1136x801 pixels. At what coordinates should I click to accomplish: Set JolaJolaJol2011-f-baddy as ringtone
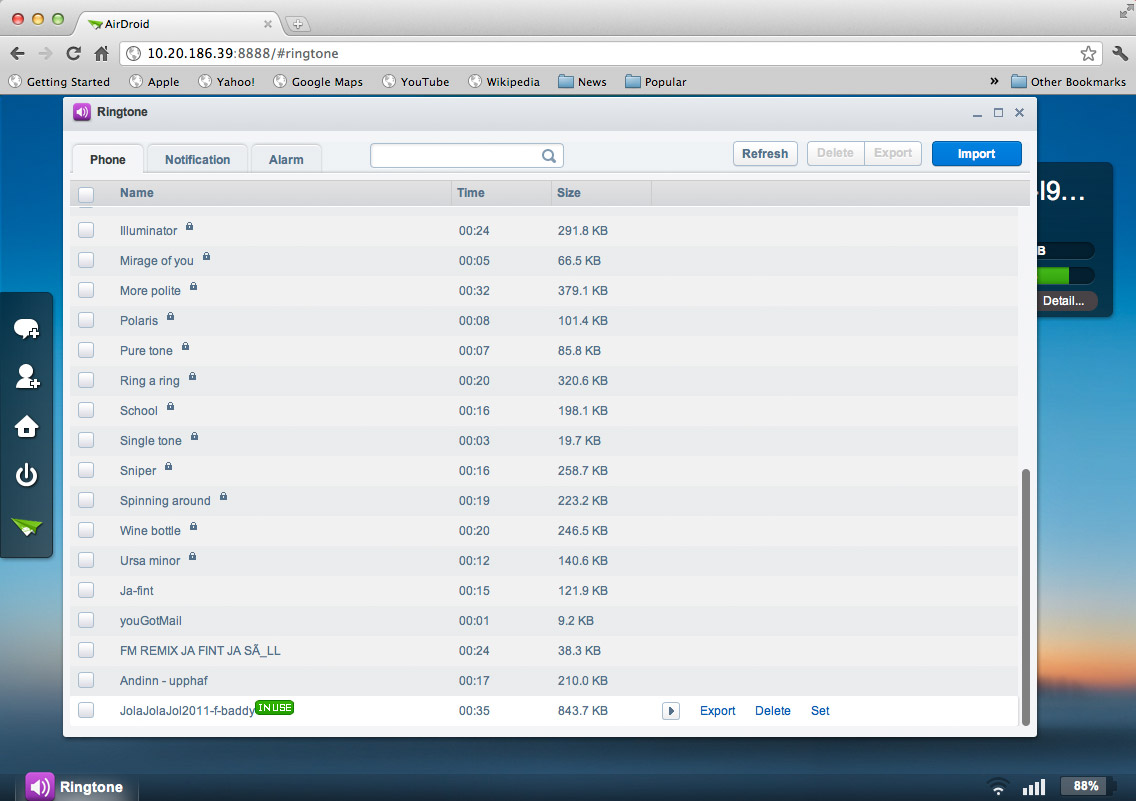pyautogui.click(x=820, y=710)
